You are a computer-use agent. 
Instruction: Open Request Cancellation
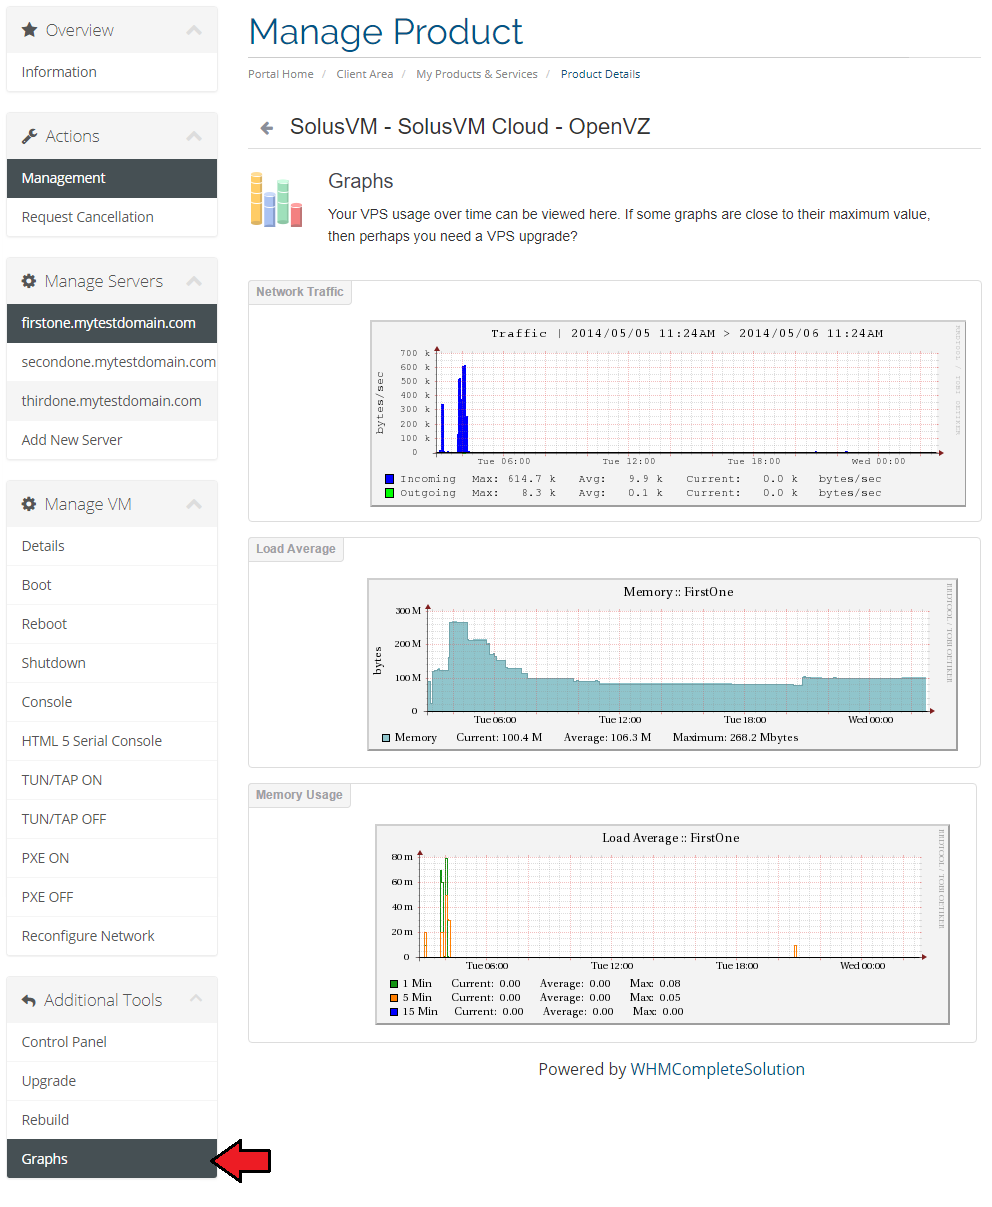[x=112, y=217]
